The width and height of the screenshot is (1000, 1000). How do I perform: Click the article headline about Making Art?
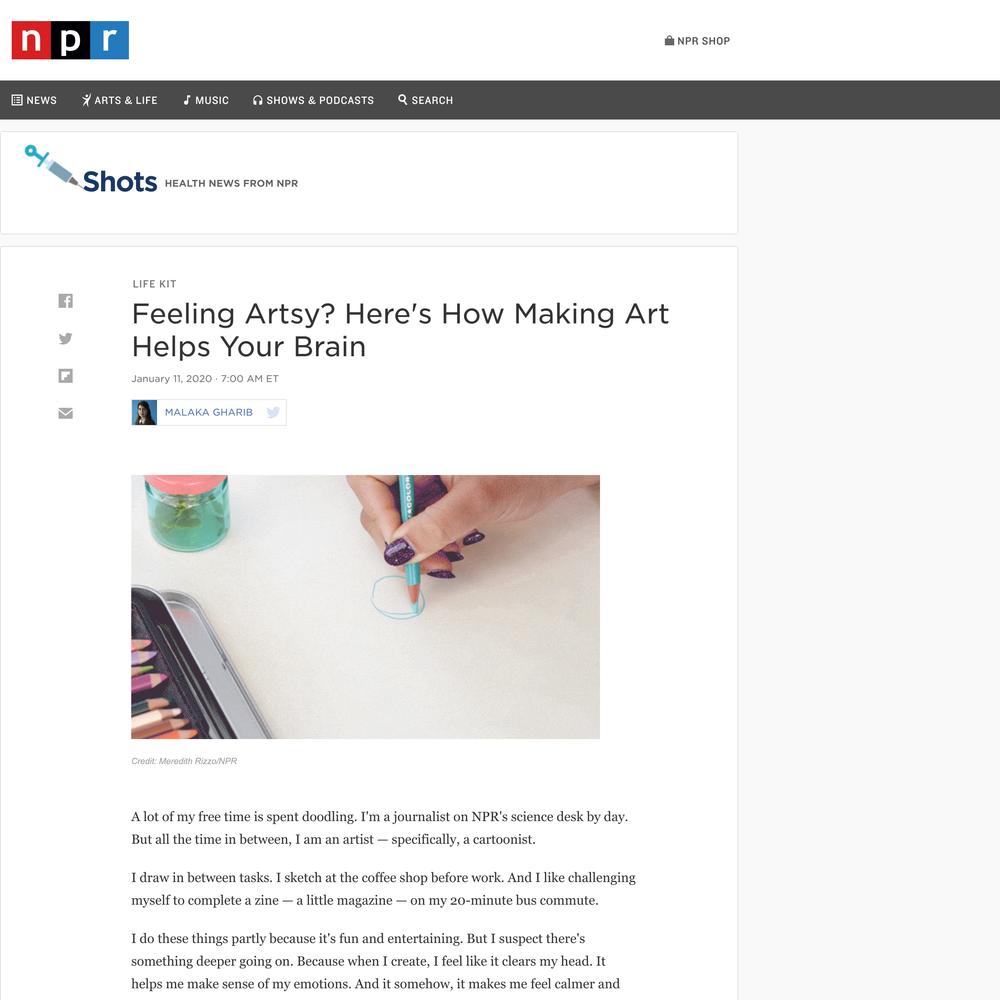(401, 330)
